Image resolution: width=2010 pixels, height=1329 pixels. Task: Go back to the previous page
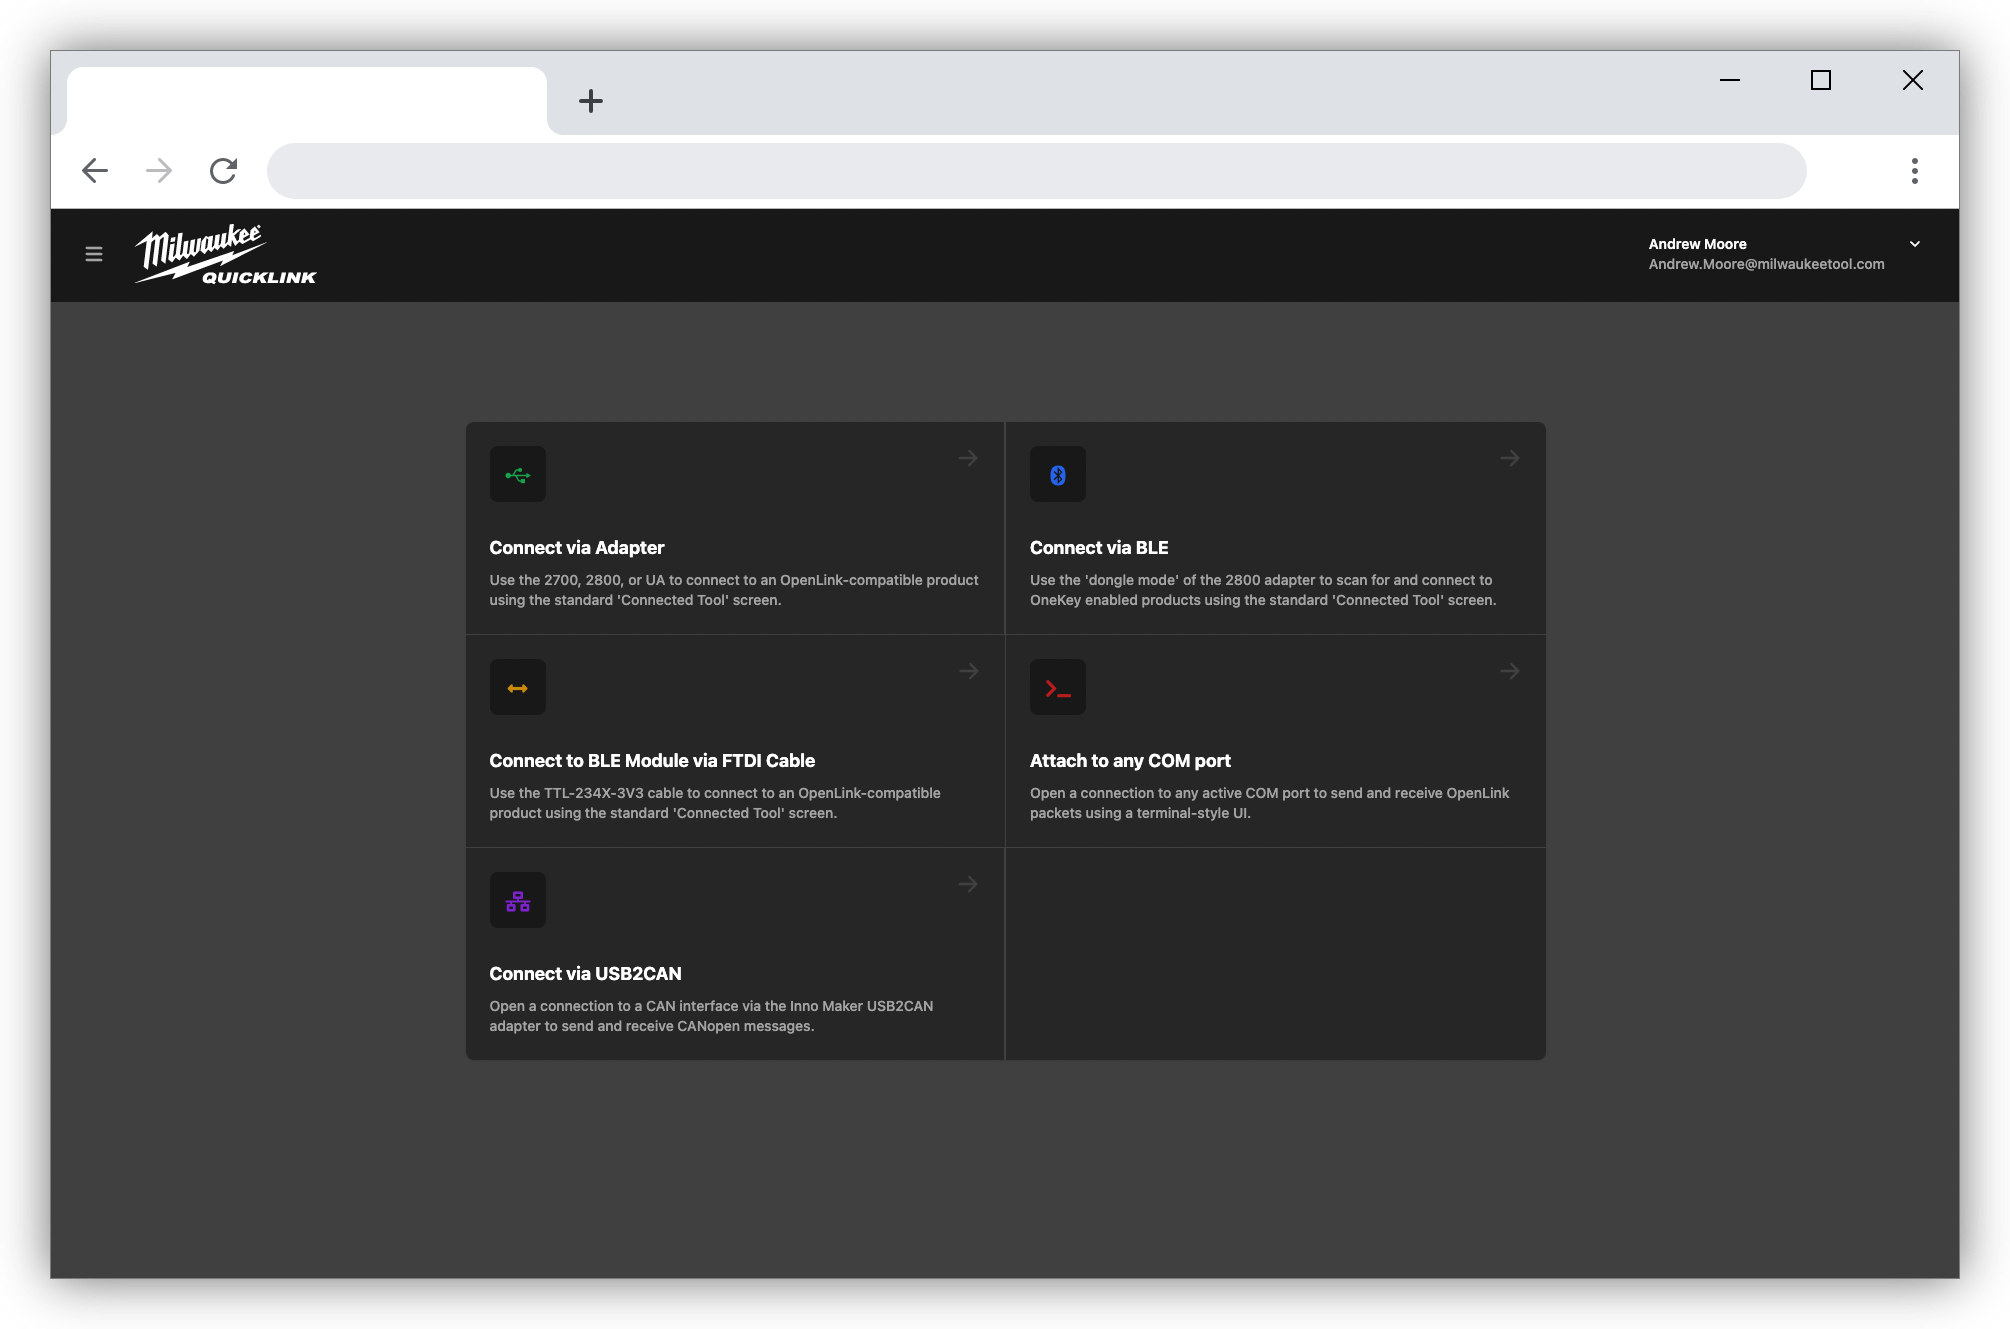pyautogui.click(x=95, y=171)
